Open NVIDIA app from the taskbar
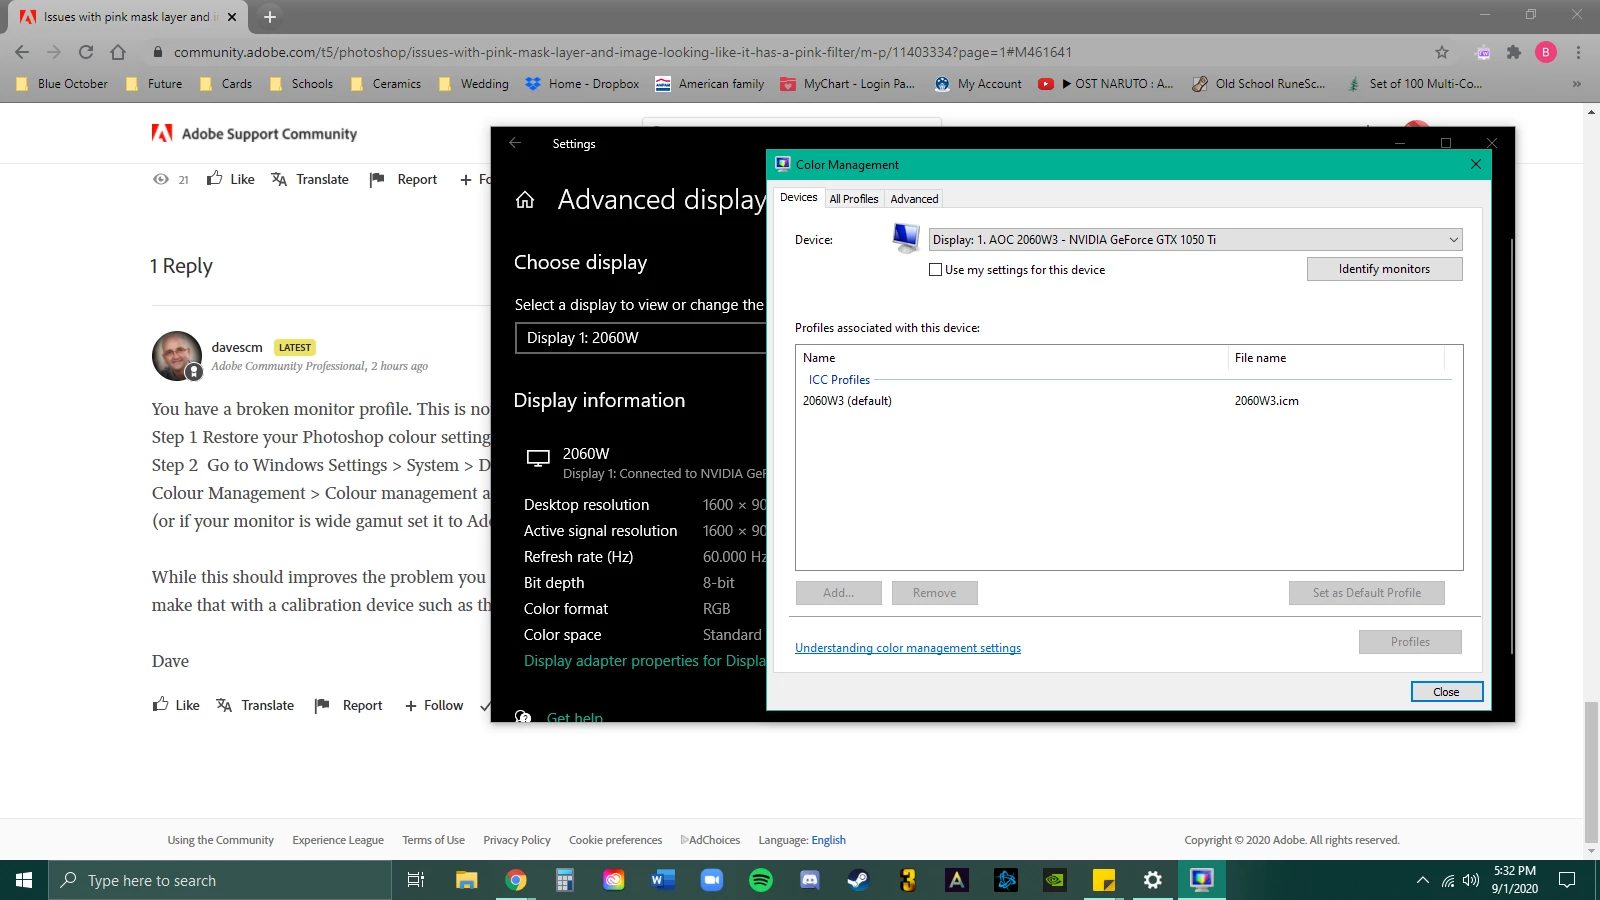 [x=1055, y=880]
